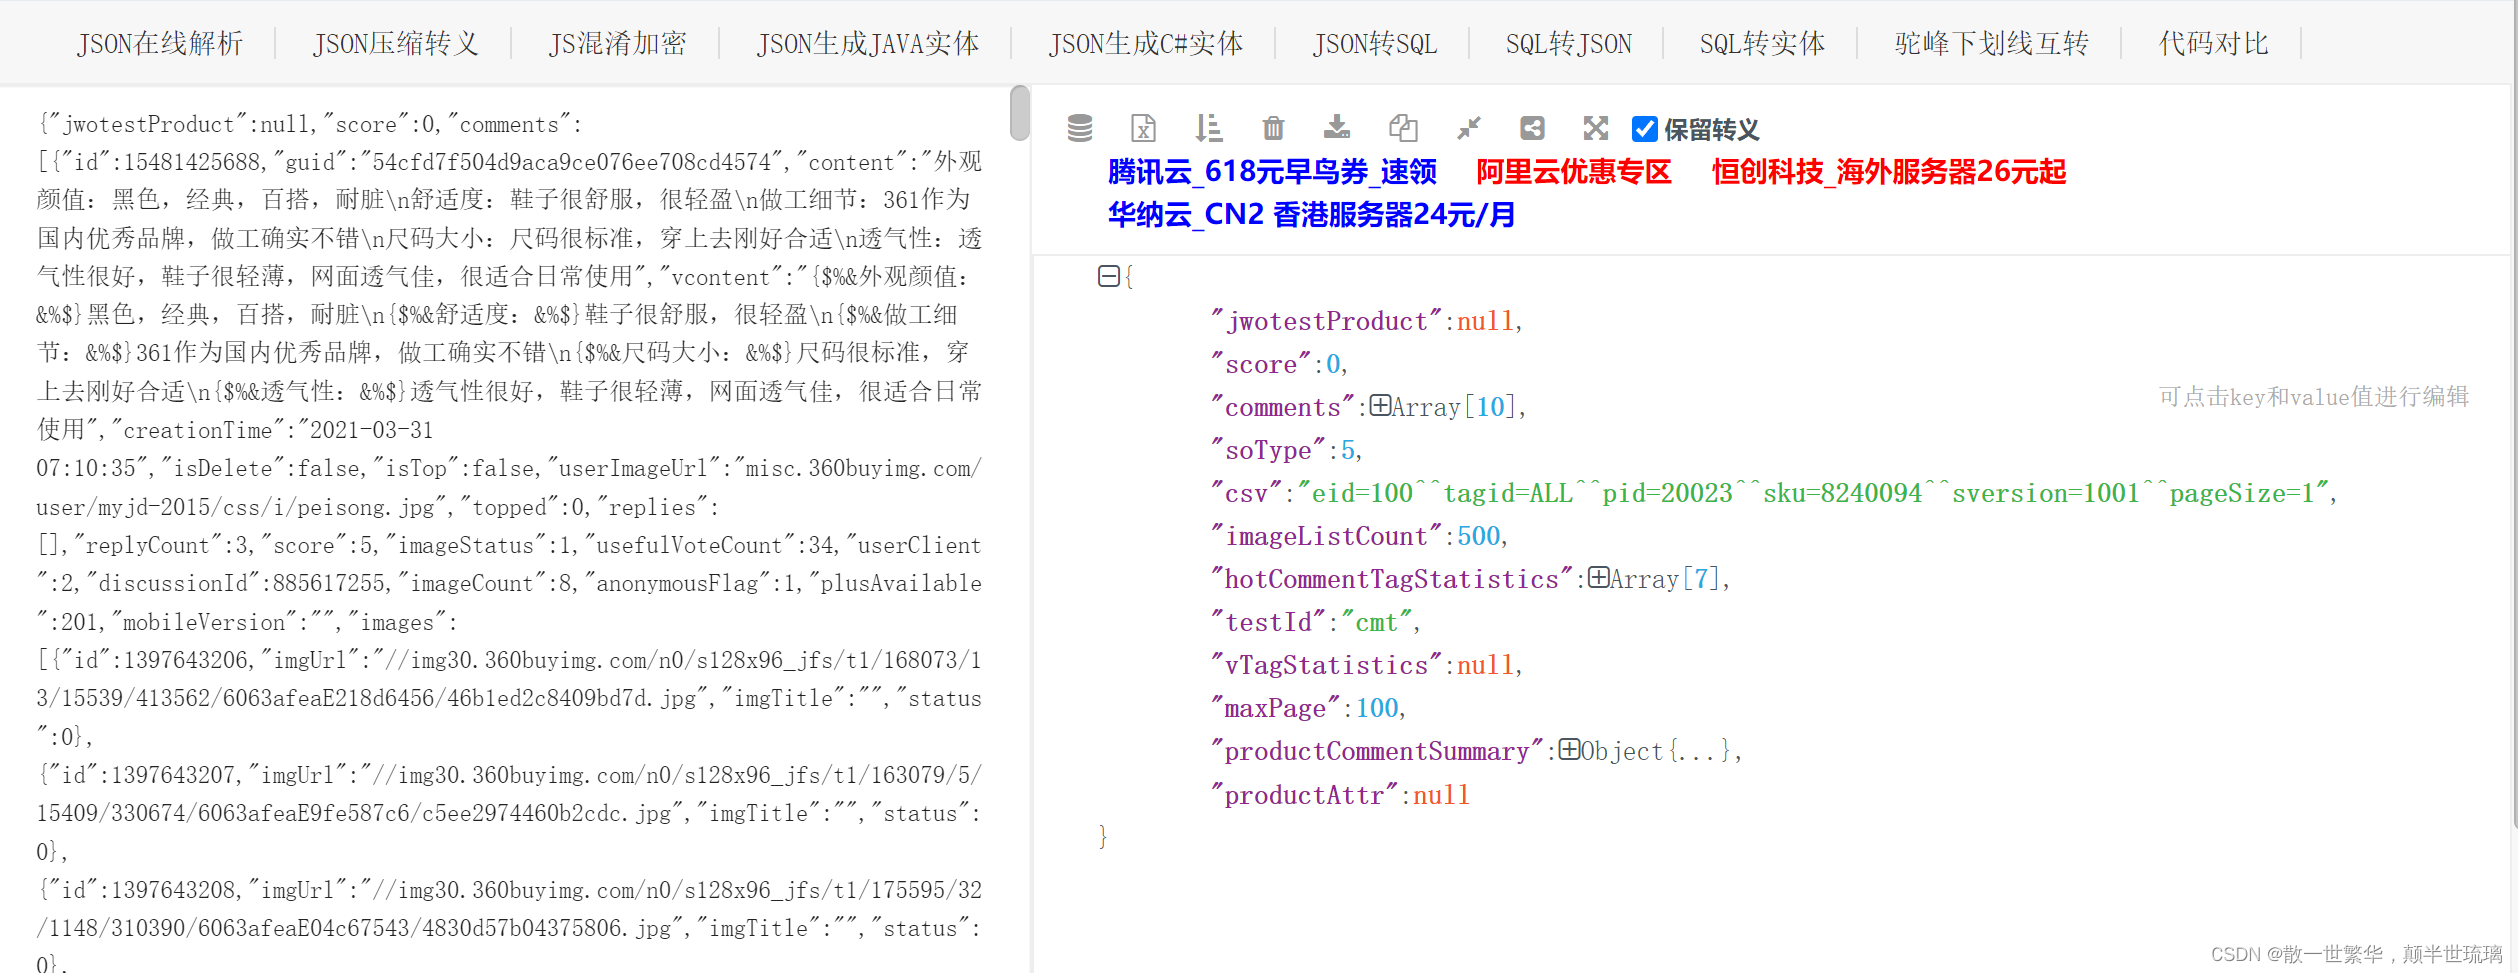Click the "productCommentSummary" key
Screen dimensions: 2518x973
point(1377,750)
